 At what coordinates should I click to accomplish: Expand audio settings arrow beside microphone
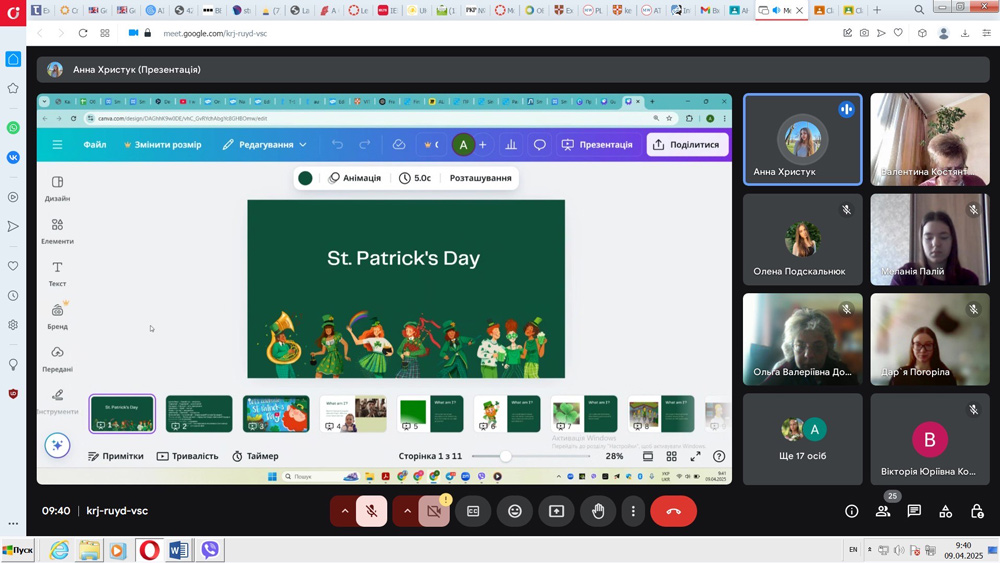coord(345,511)
